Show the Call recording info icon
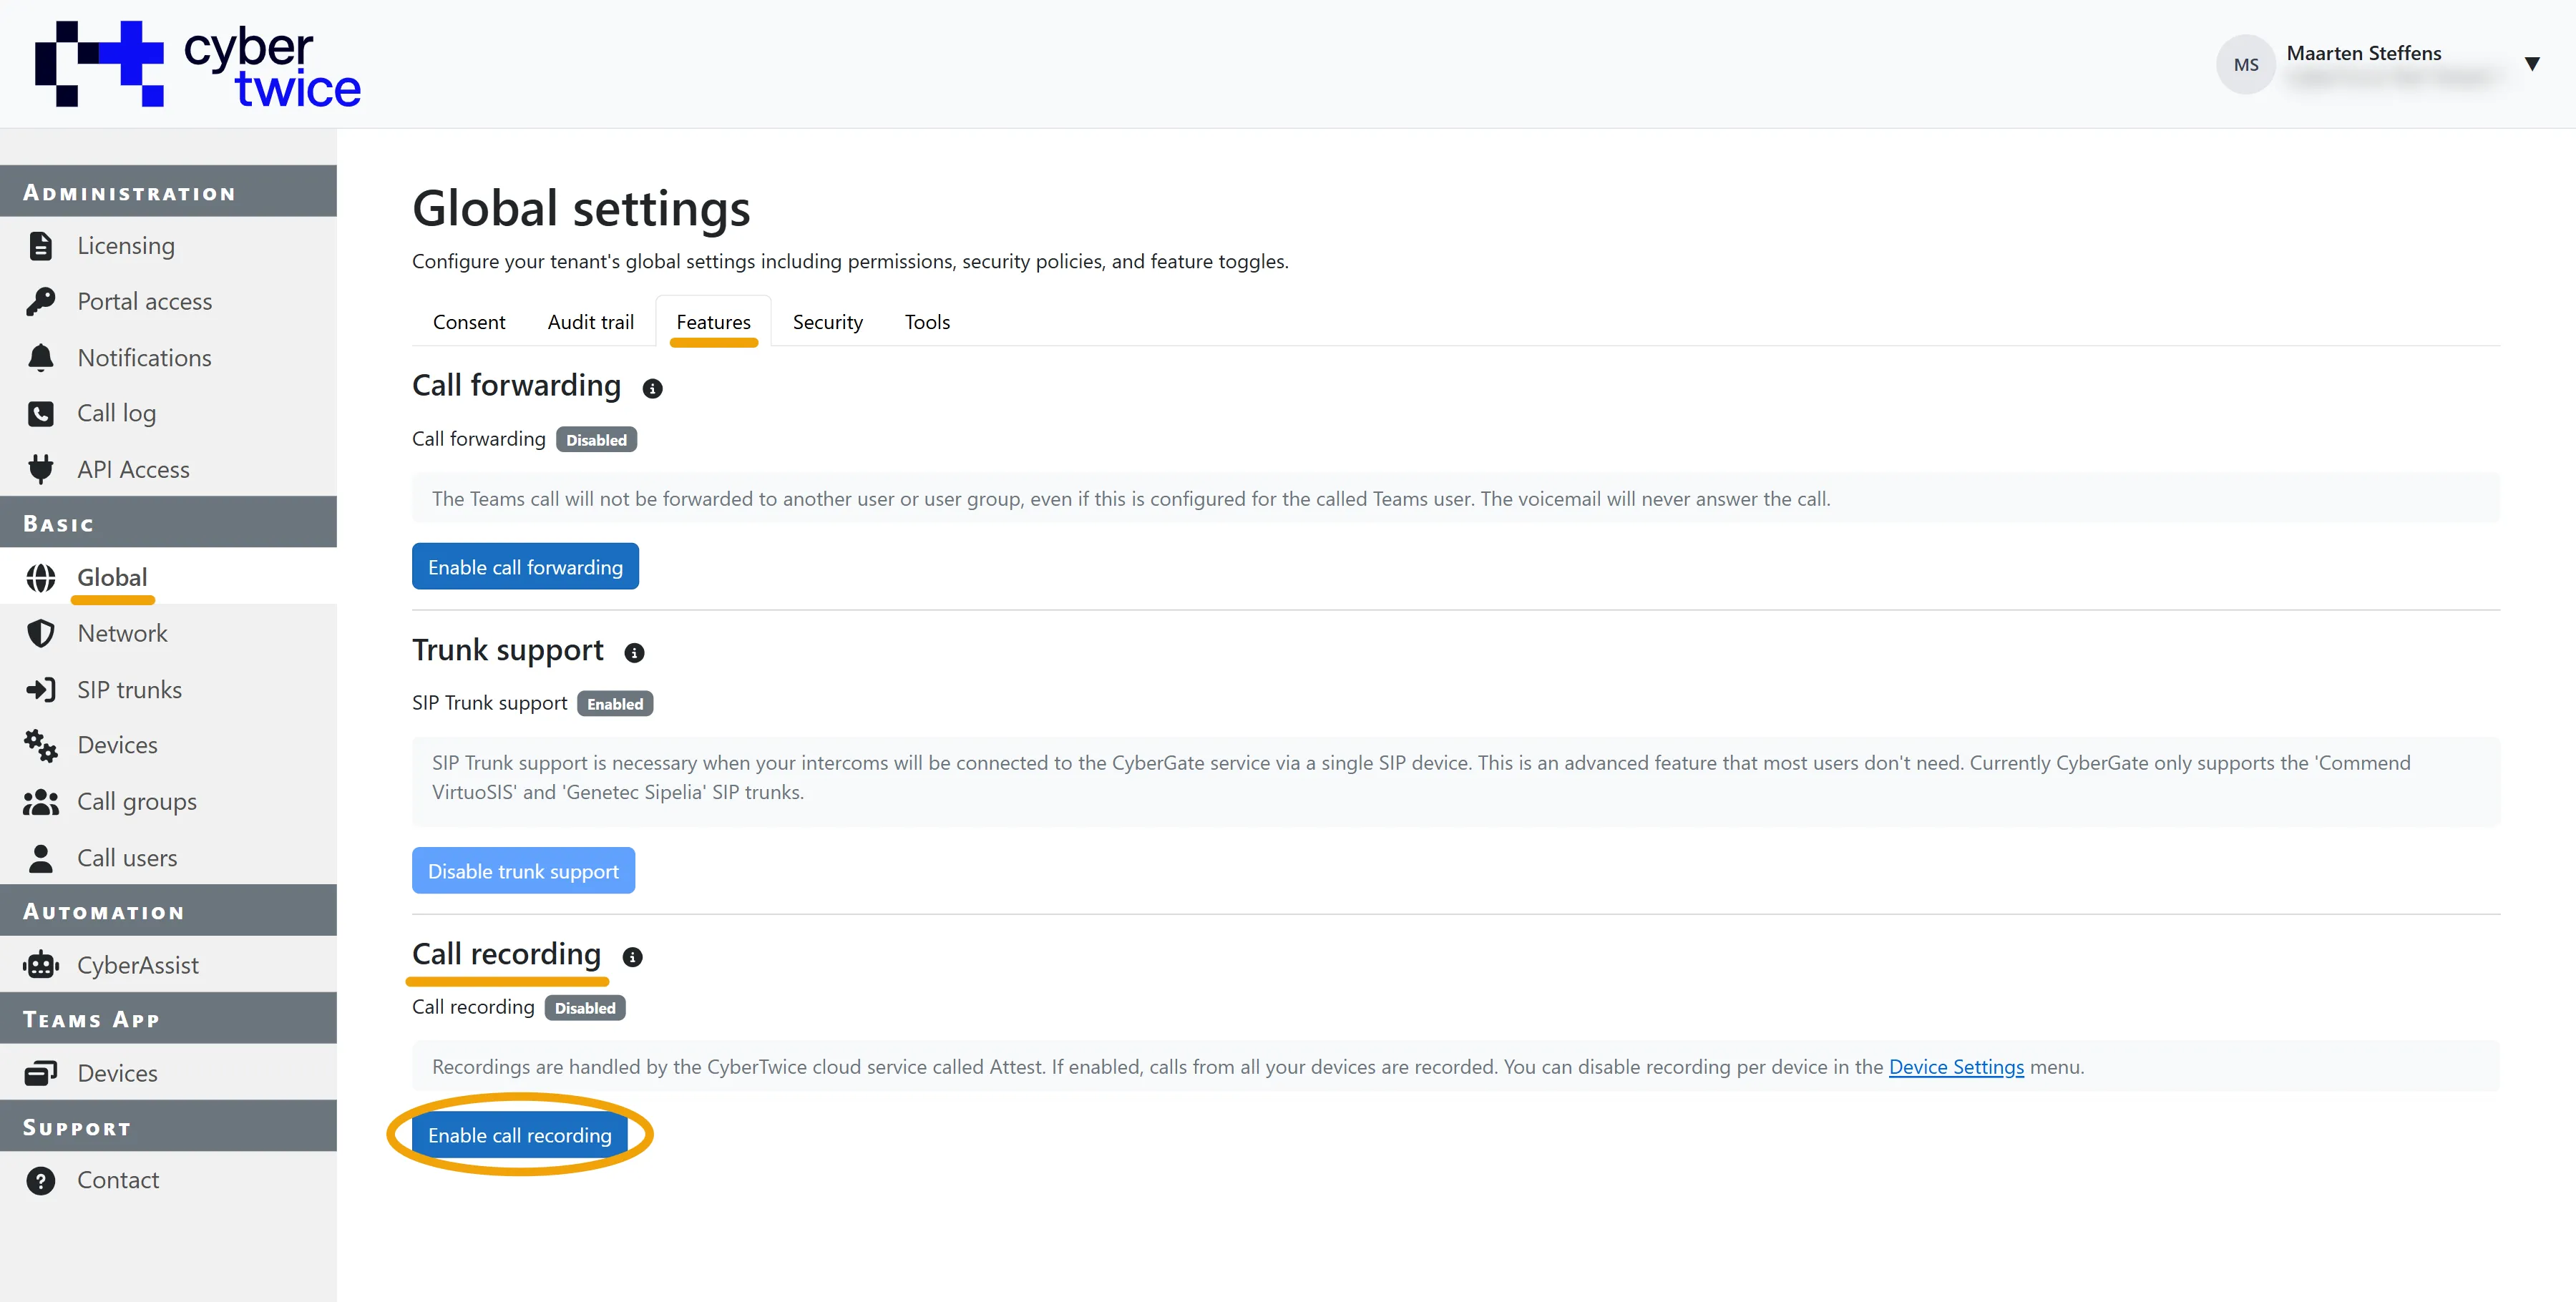Image resolution: width=2576 pixels, height=1302 pixels. [632, 957]
